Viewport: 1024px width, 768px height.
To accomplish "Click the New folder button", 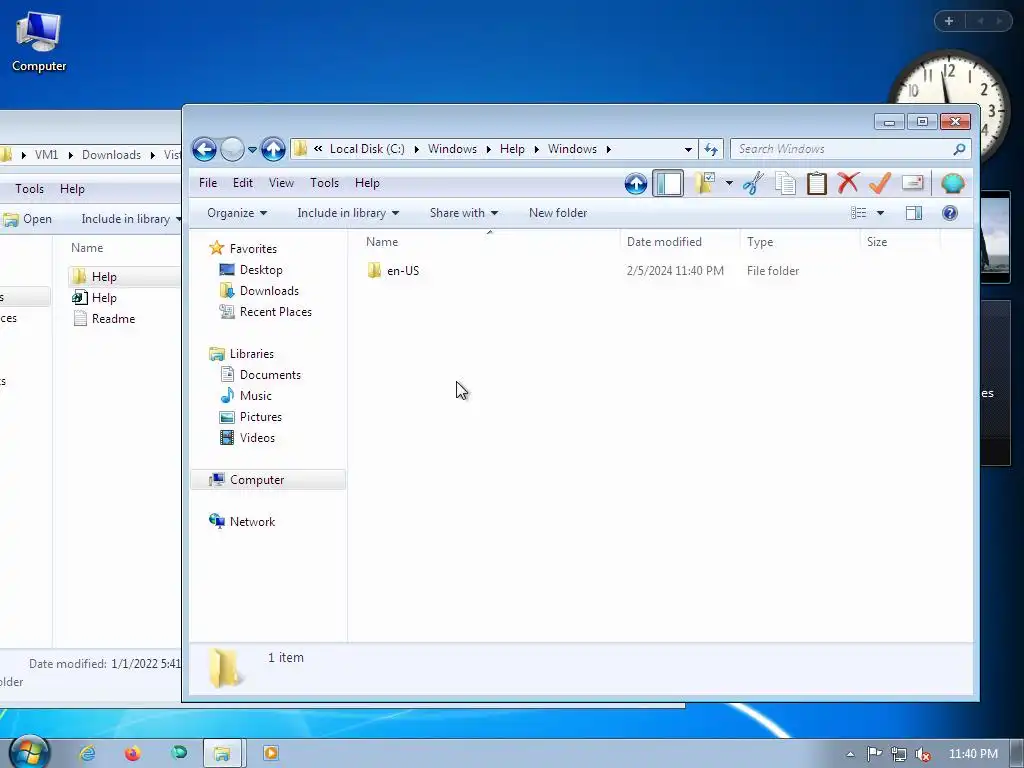I will tap(558, 213).
